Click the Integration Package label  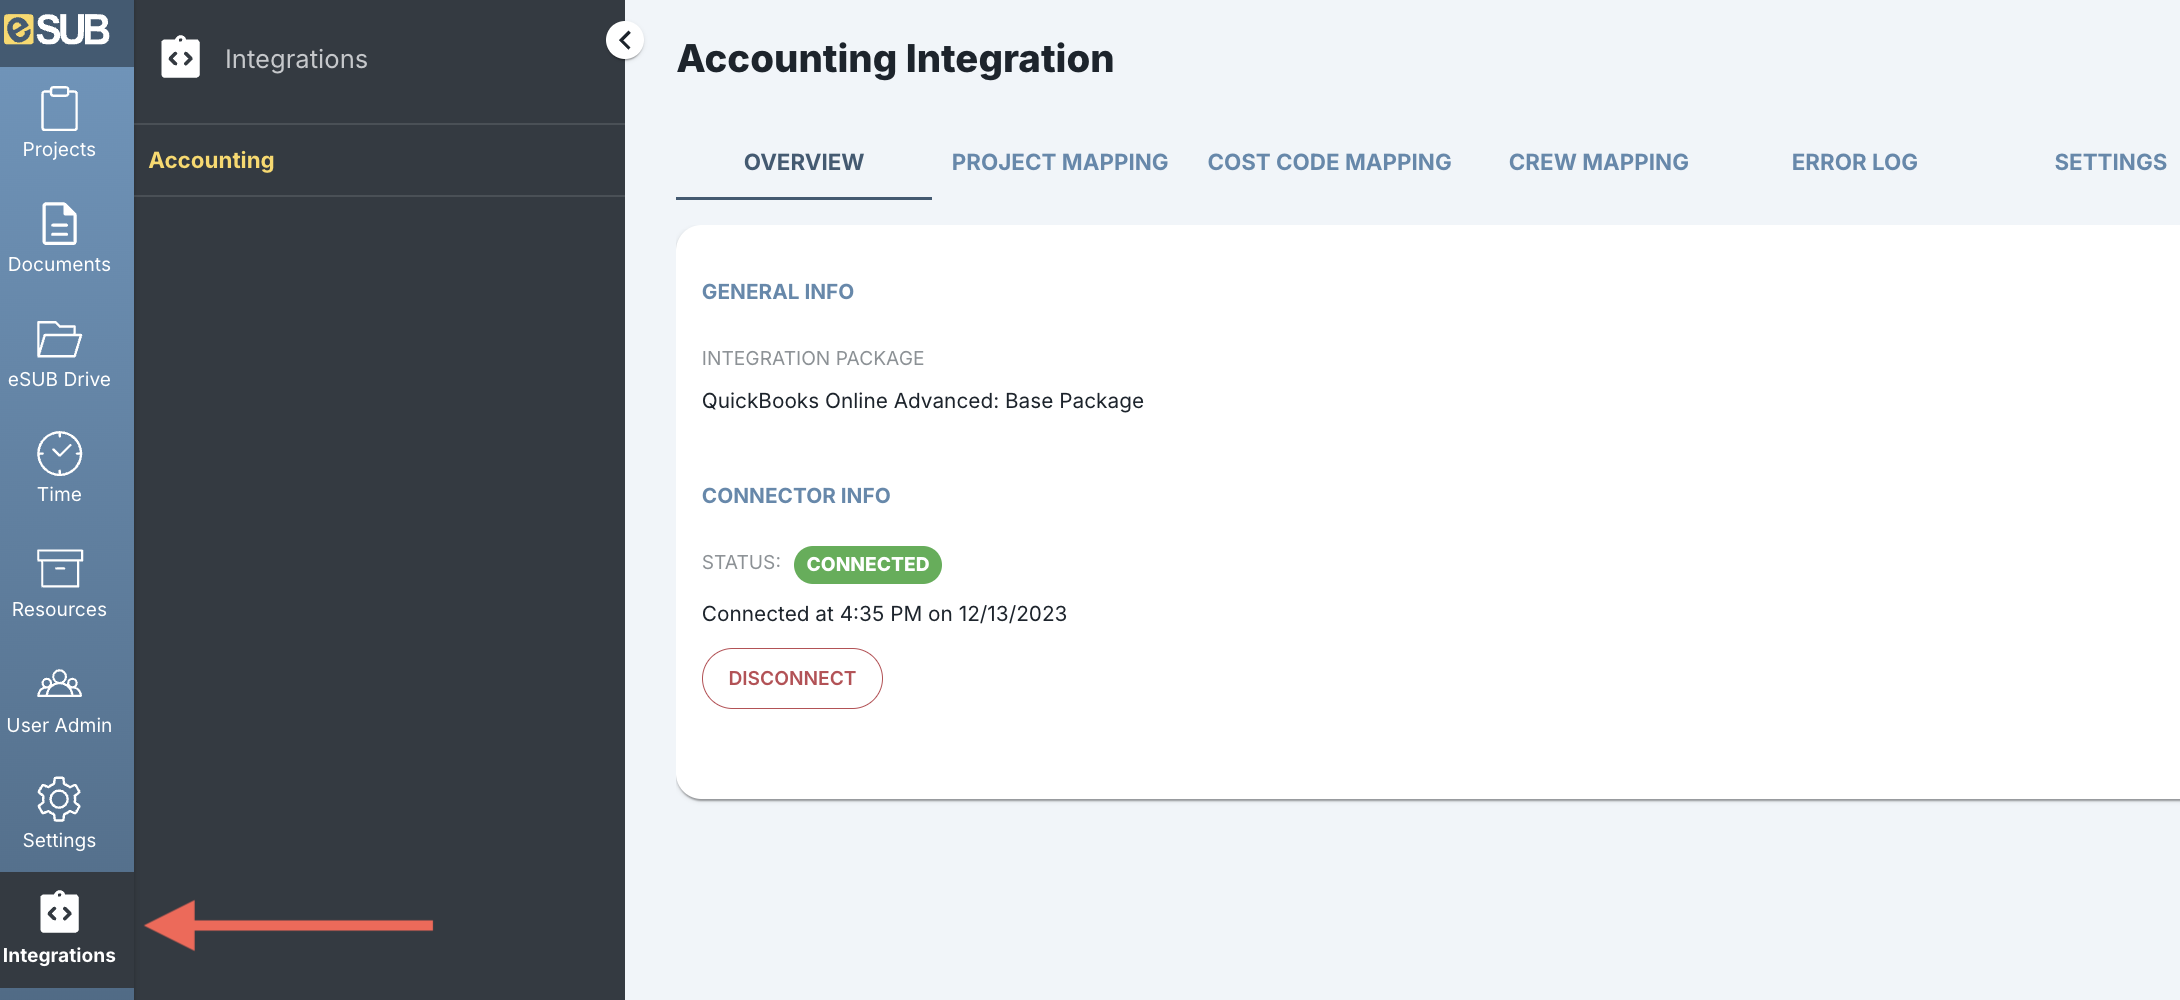tap(813, 358)
